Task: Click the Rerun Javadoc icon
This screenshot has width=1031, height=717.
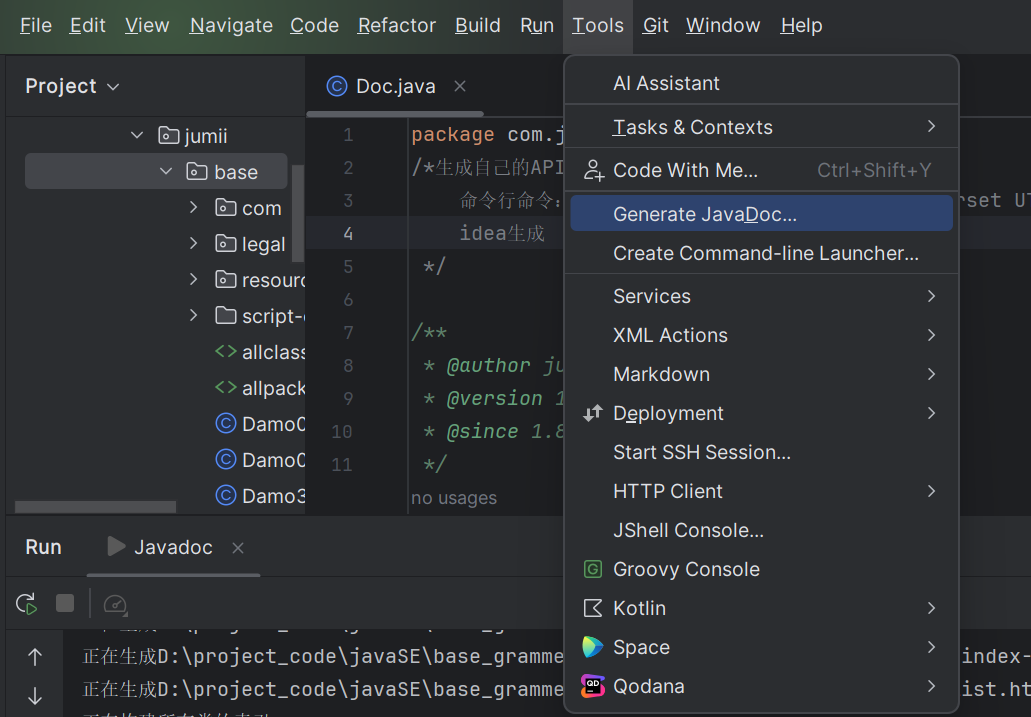Action: point(26,603)
